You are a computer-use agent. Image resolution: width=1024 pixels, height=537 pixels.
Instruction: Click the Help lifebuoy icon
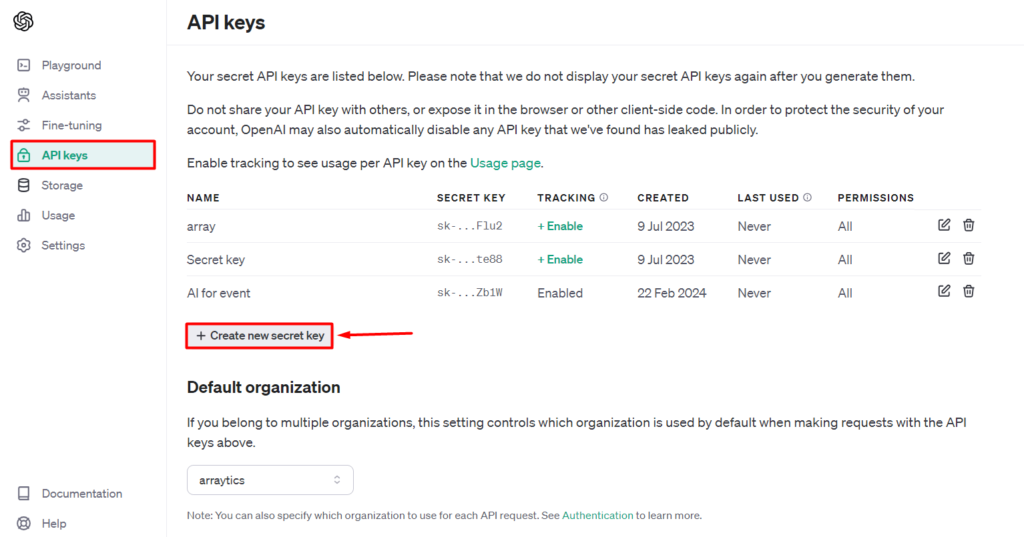(24, 523)
